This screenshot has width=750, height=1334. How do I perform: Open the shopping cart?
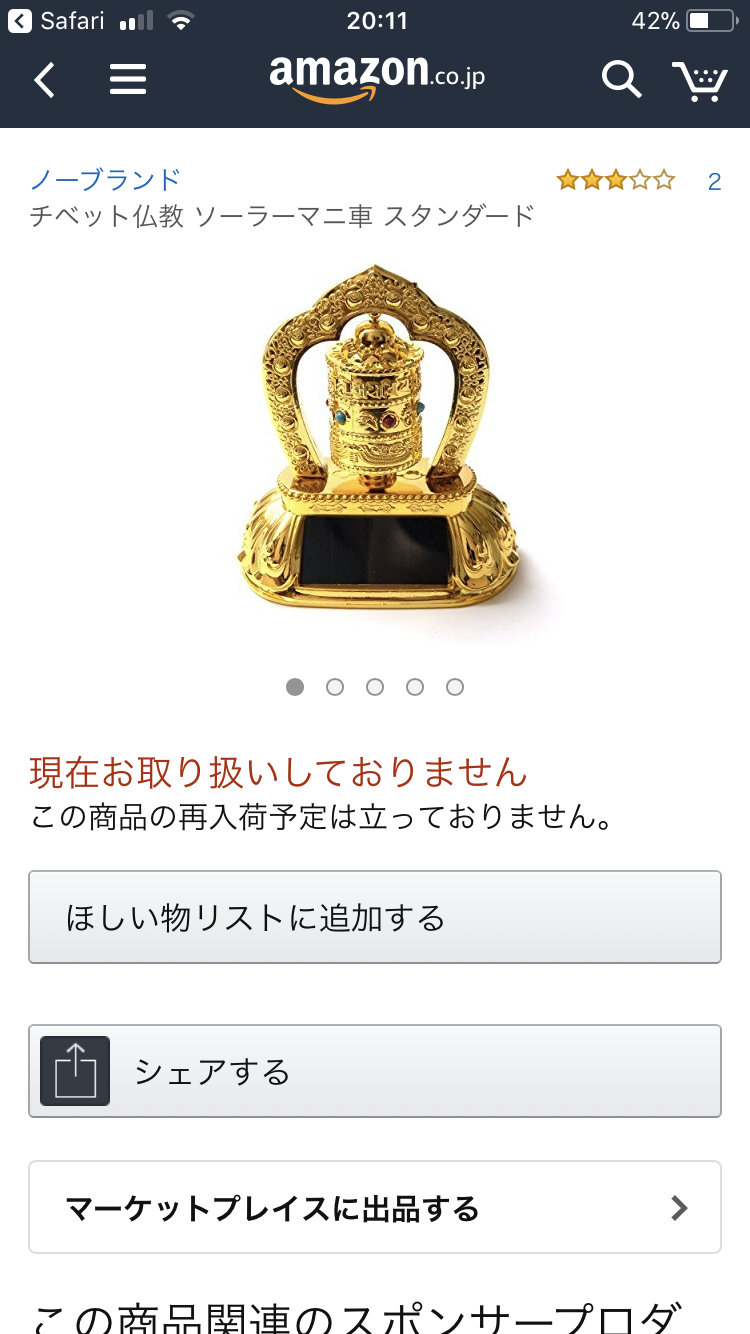pos(699,80)
